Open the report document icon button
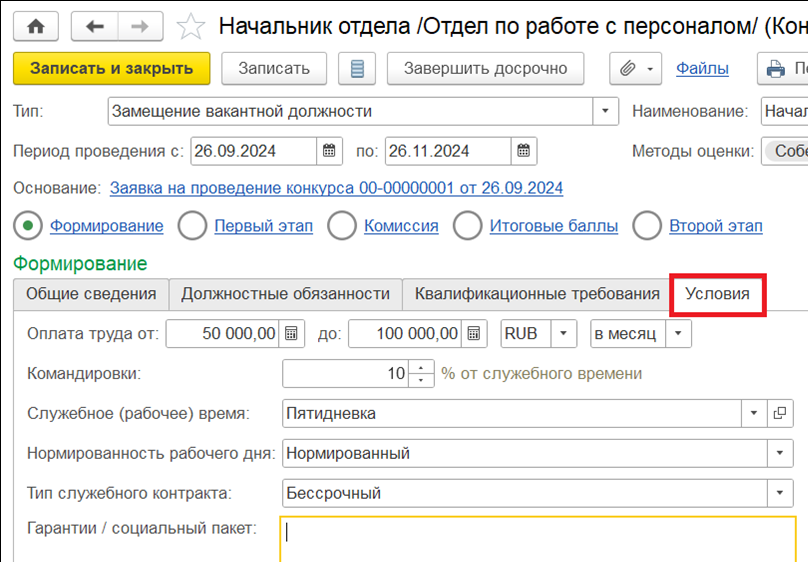The width and height of the screenshot is (808, 562). (357, 69)
